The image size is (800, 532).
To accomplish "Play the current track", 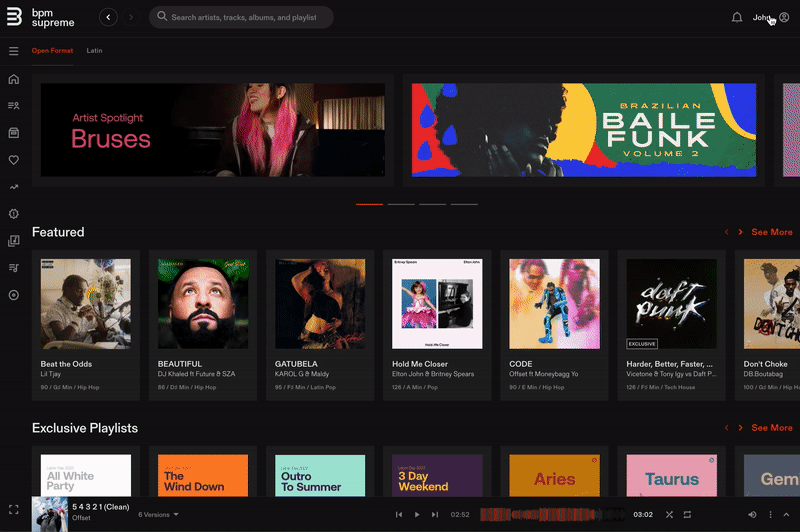I will pos(417,515).
